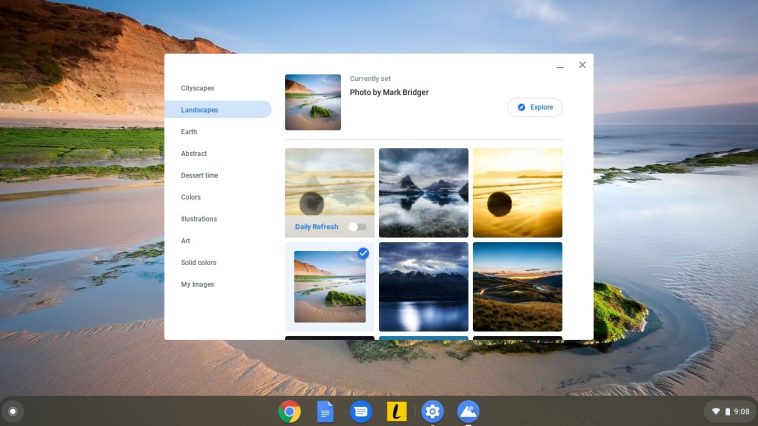Open Settings gear icon in shelf
Screen dimensions: 758x426
coord(432,411)
